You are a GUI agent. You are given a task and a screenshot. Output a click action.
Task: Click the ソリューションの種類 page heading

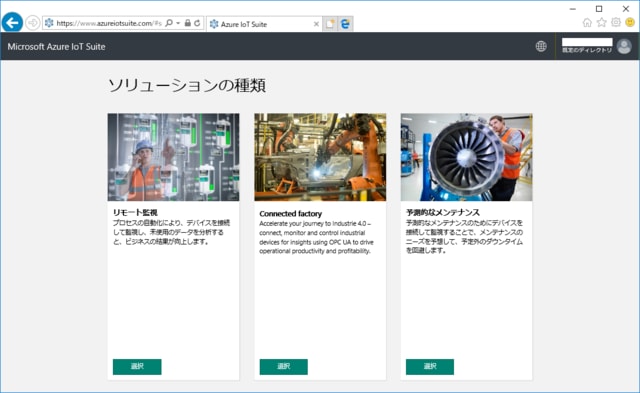click(x=187, y=85)
